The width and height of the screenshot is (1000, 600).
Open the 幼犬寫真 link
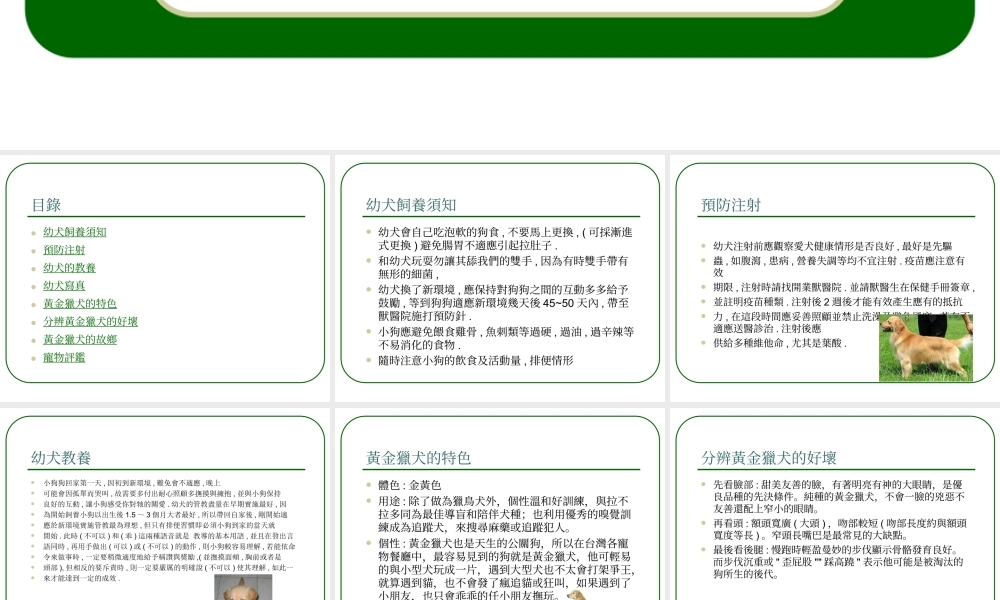pos(64,286)
